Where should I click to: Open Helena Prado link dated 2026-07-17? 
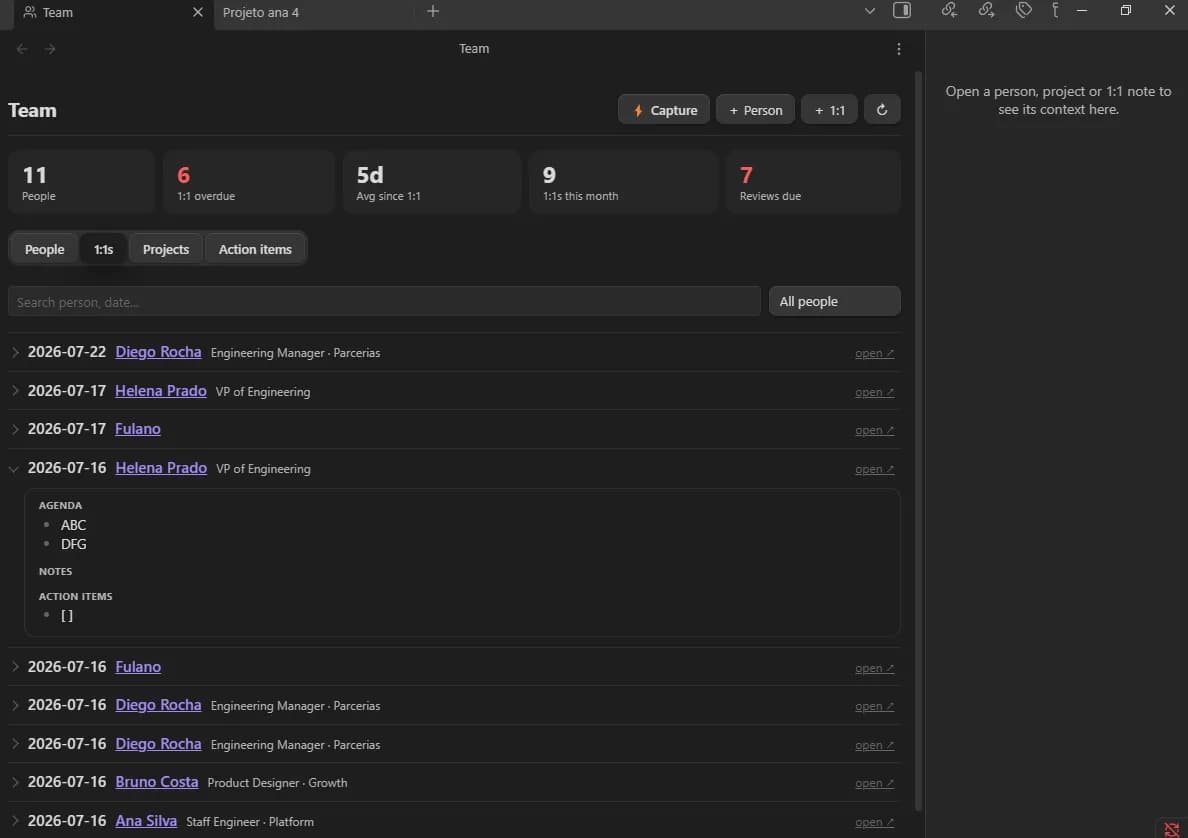pos(161,391)
